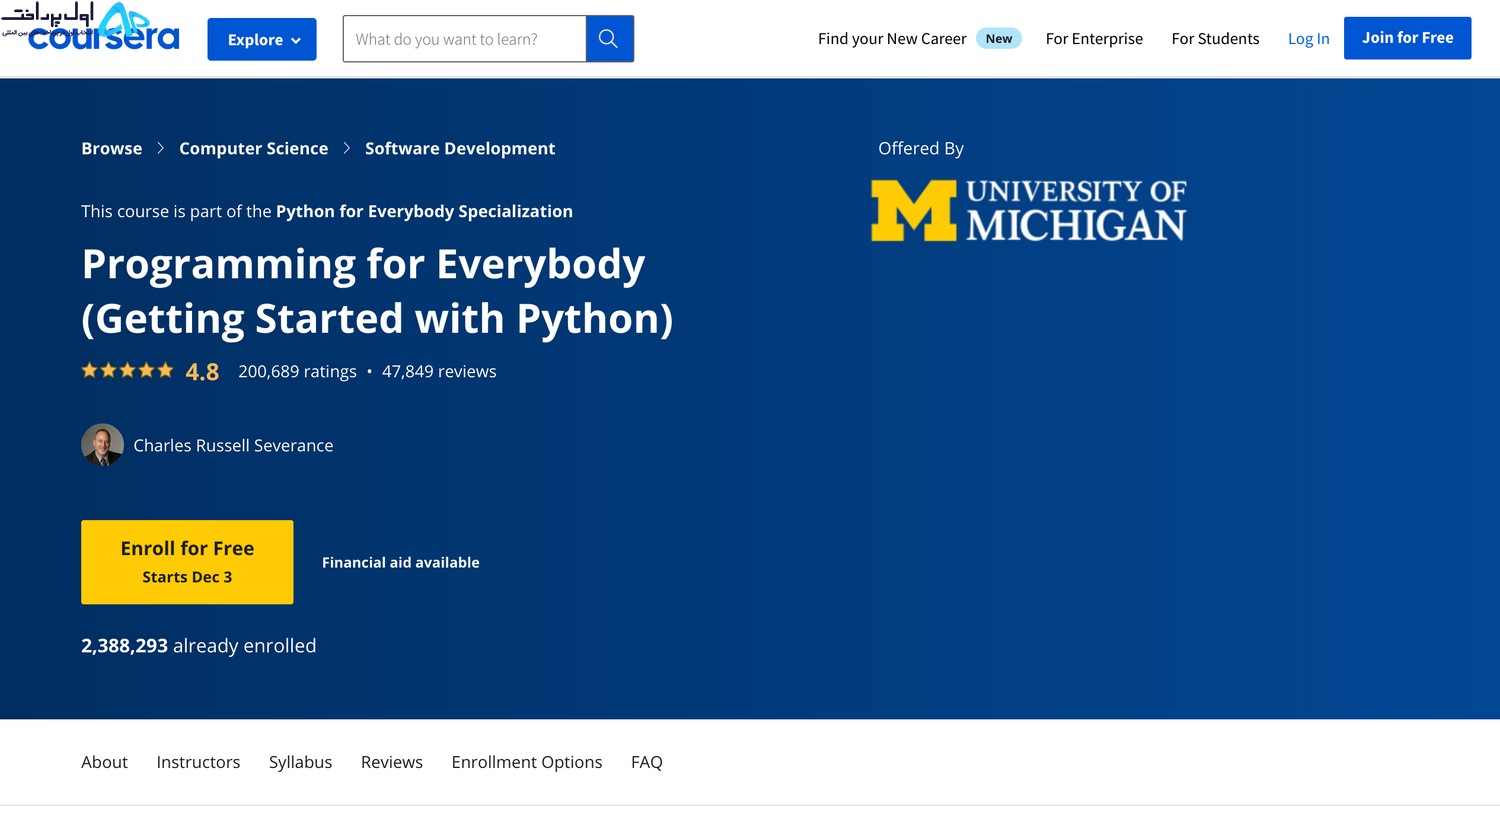Viewport: 1500px width, 815px height.
Task: Open the For Enterprise page
Action: [1094, 39]
